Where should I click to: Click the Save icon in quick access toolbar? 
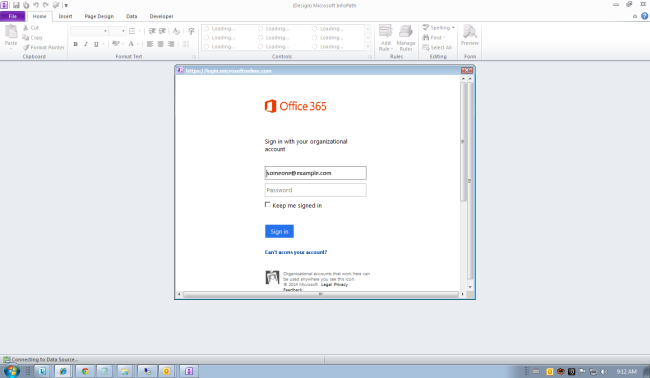click(x=16, y=5)
